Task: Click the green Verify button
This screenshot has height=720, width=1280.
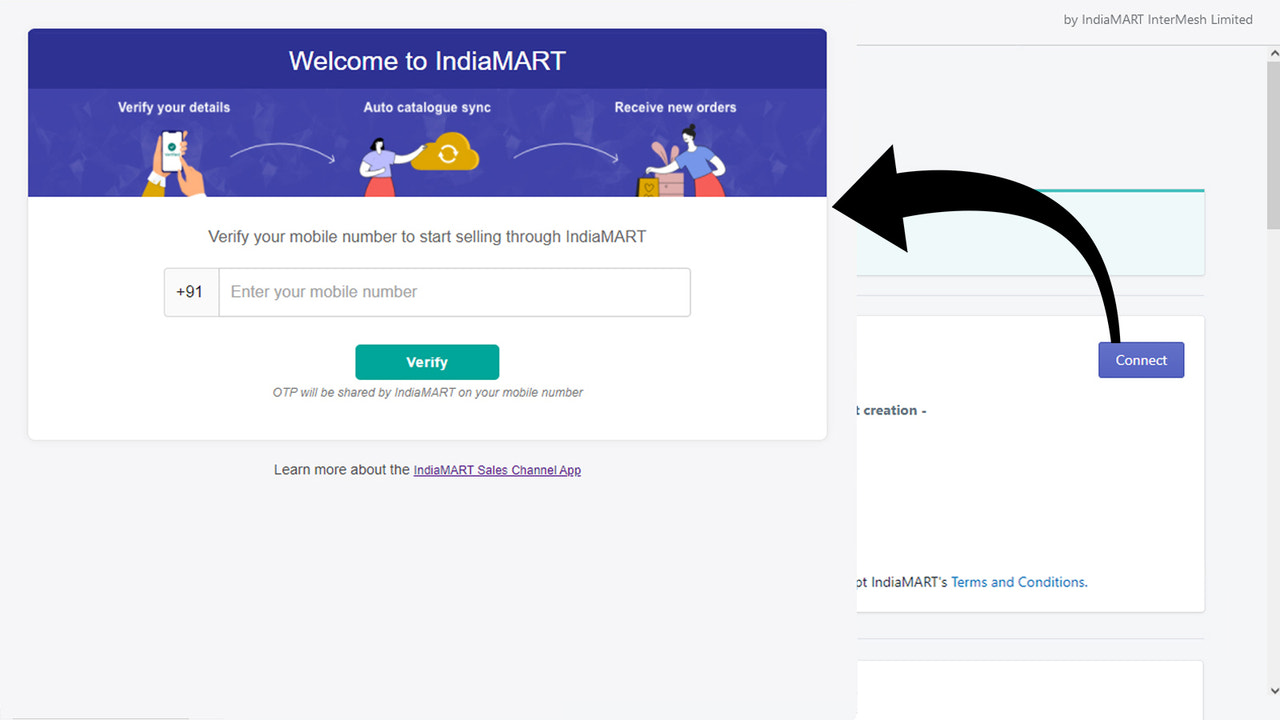Action: (427, 362)
